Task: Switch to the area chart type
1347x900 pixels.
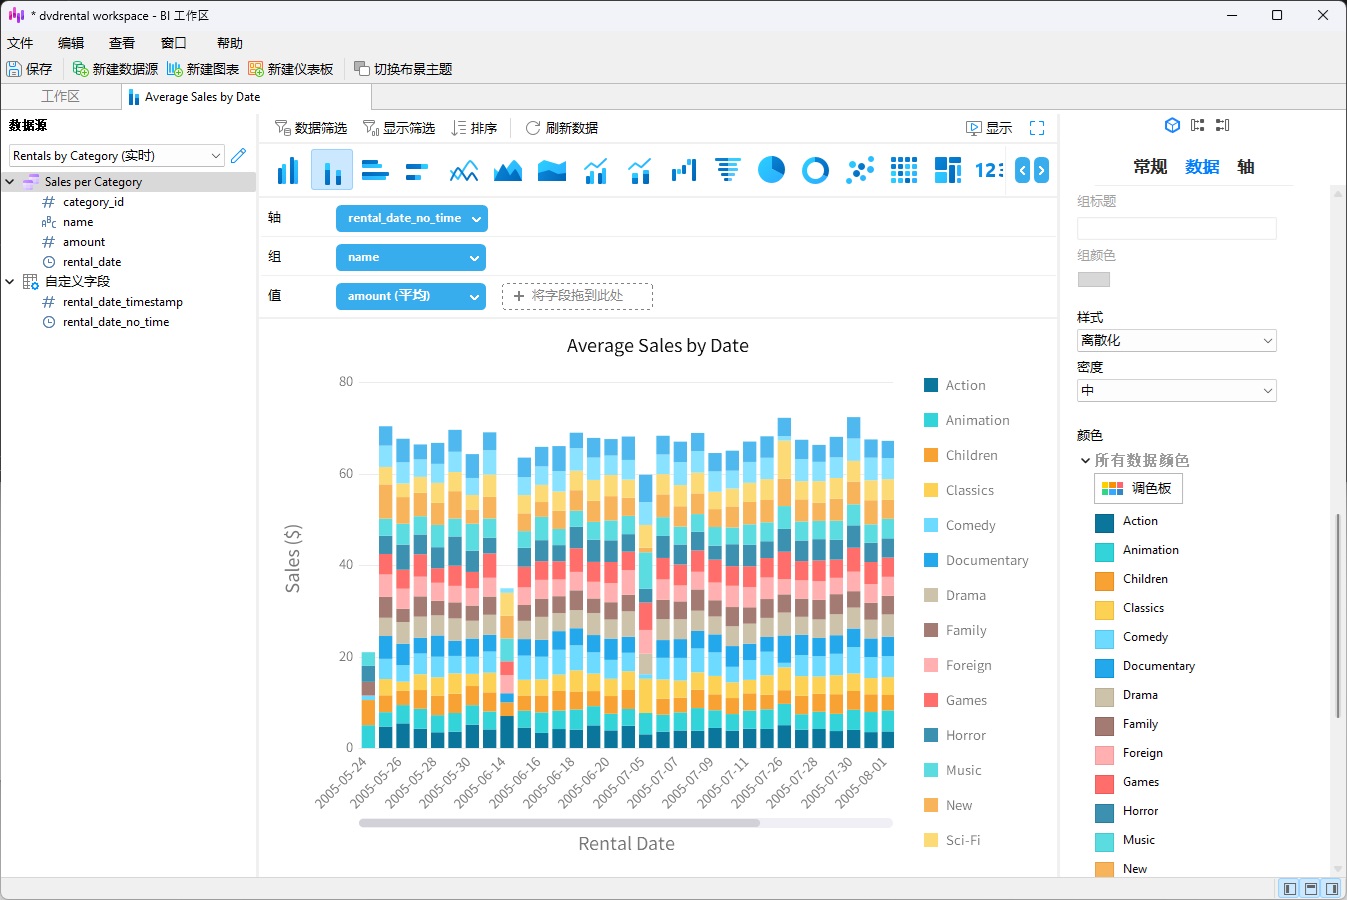Action: click(x=507, y=170)
